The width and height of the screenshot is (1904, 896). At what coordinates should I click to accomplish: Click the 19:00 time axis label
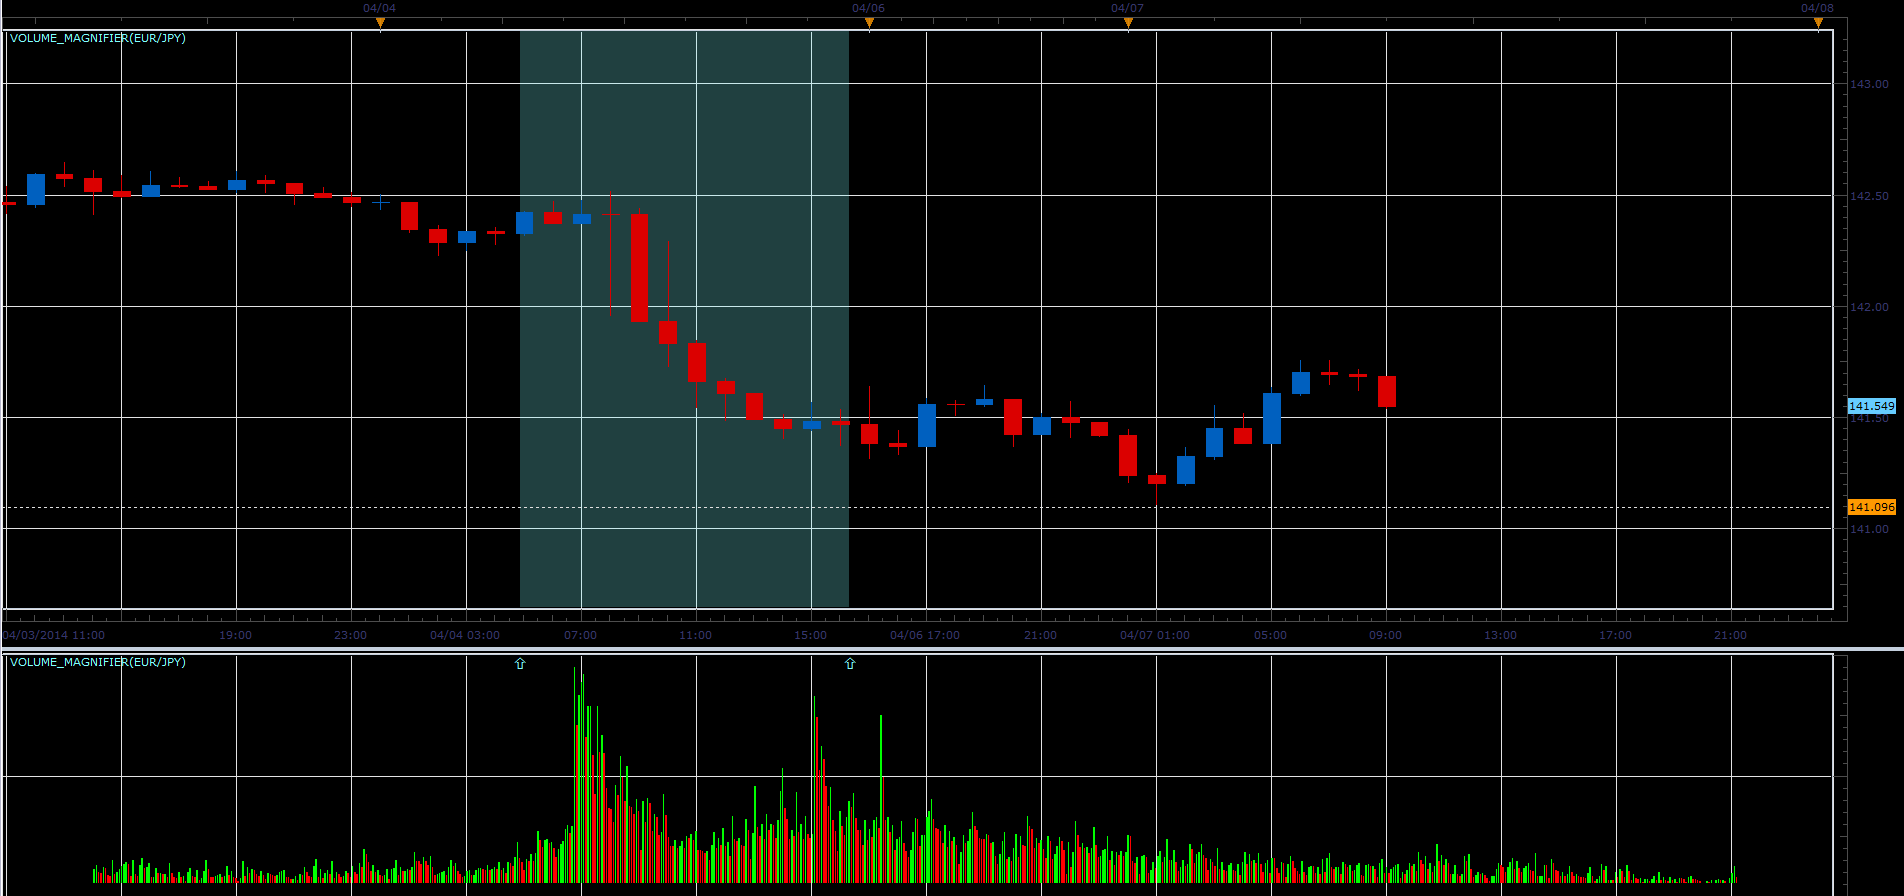236,635
